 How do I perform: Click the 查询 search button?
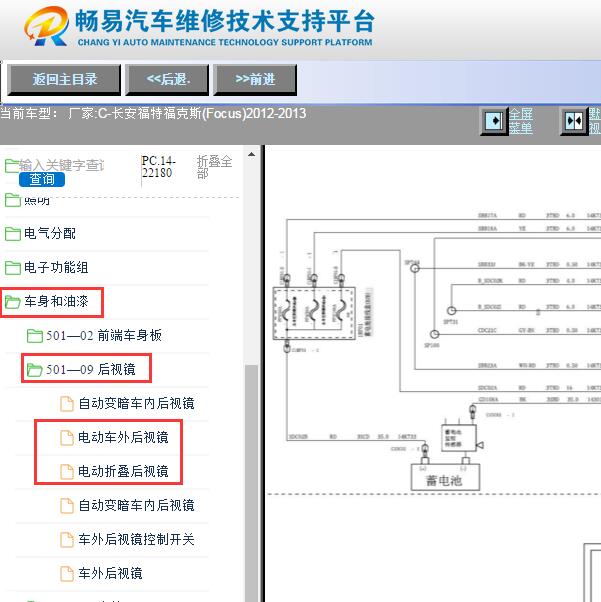42,179
